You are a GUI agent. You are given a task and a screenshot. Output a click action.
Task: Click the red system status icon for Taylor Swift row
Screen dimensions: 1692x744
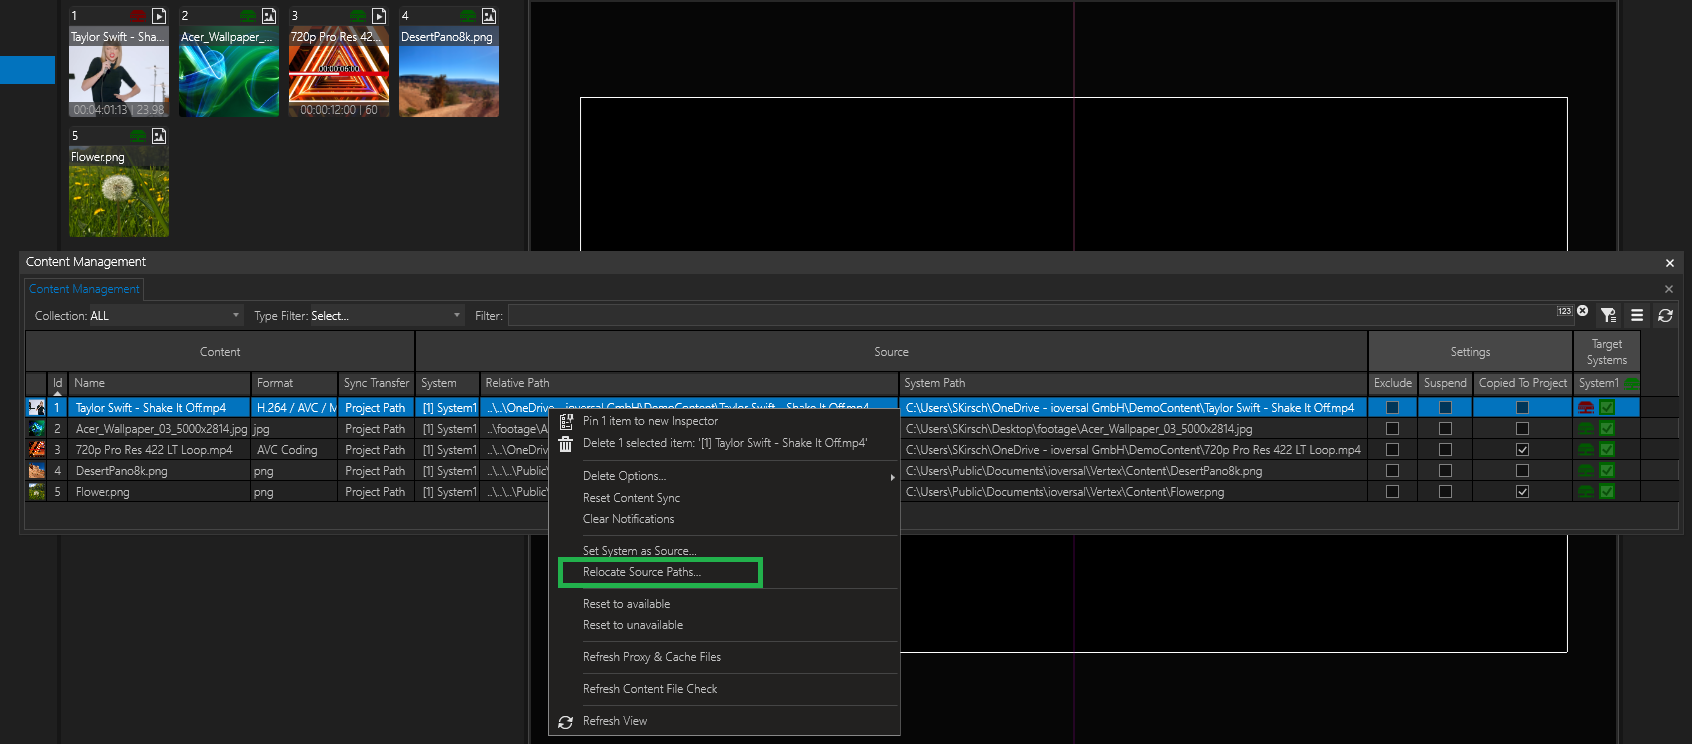1586,408
